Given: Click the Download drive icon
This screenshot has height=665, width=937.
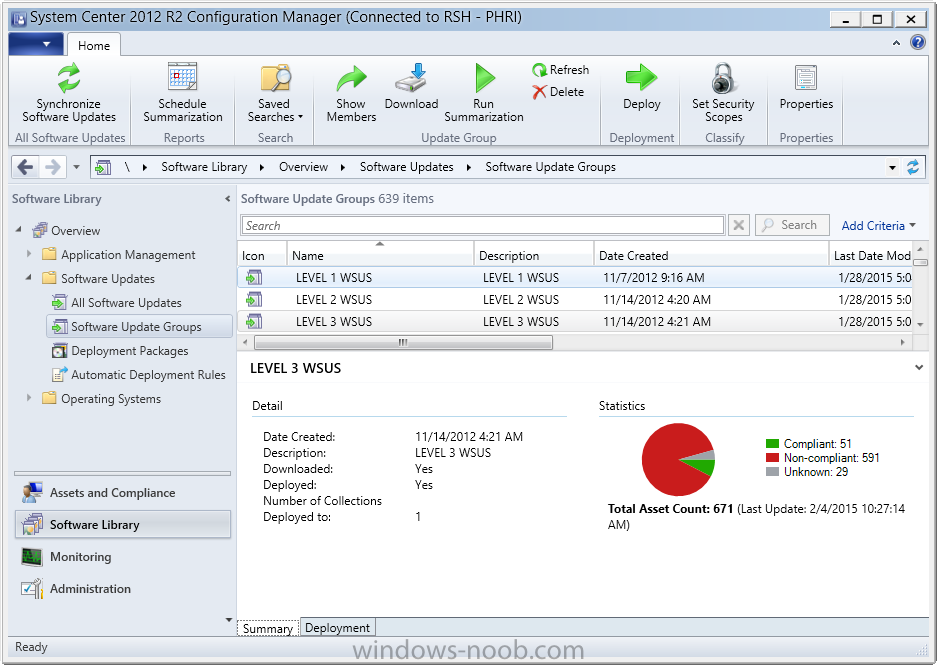Looking at the screenshot, I should coord(411,78).
